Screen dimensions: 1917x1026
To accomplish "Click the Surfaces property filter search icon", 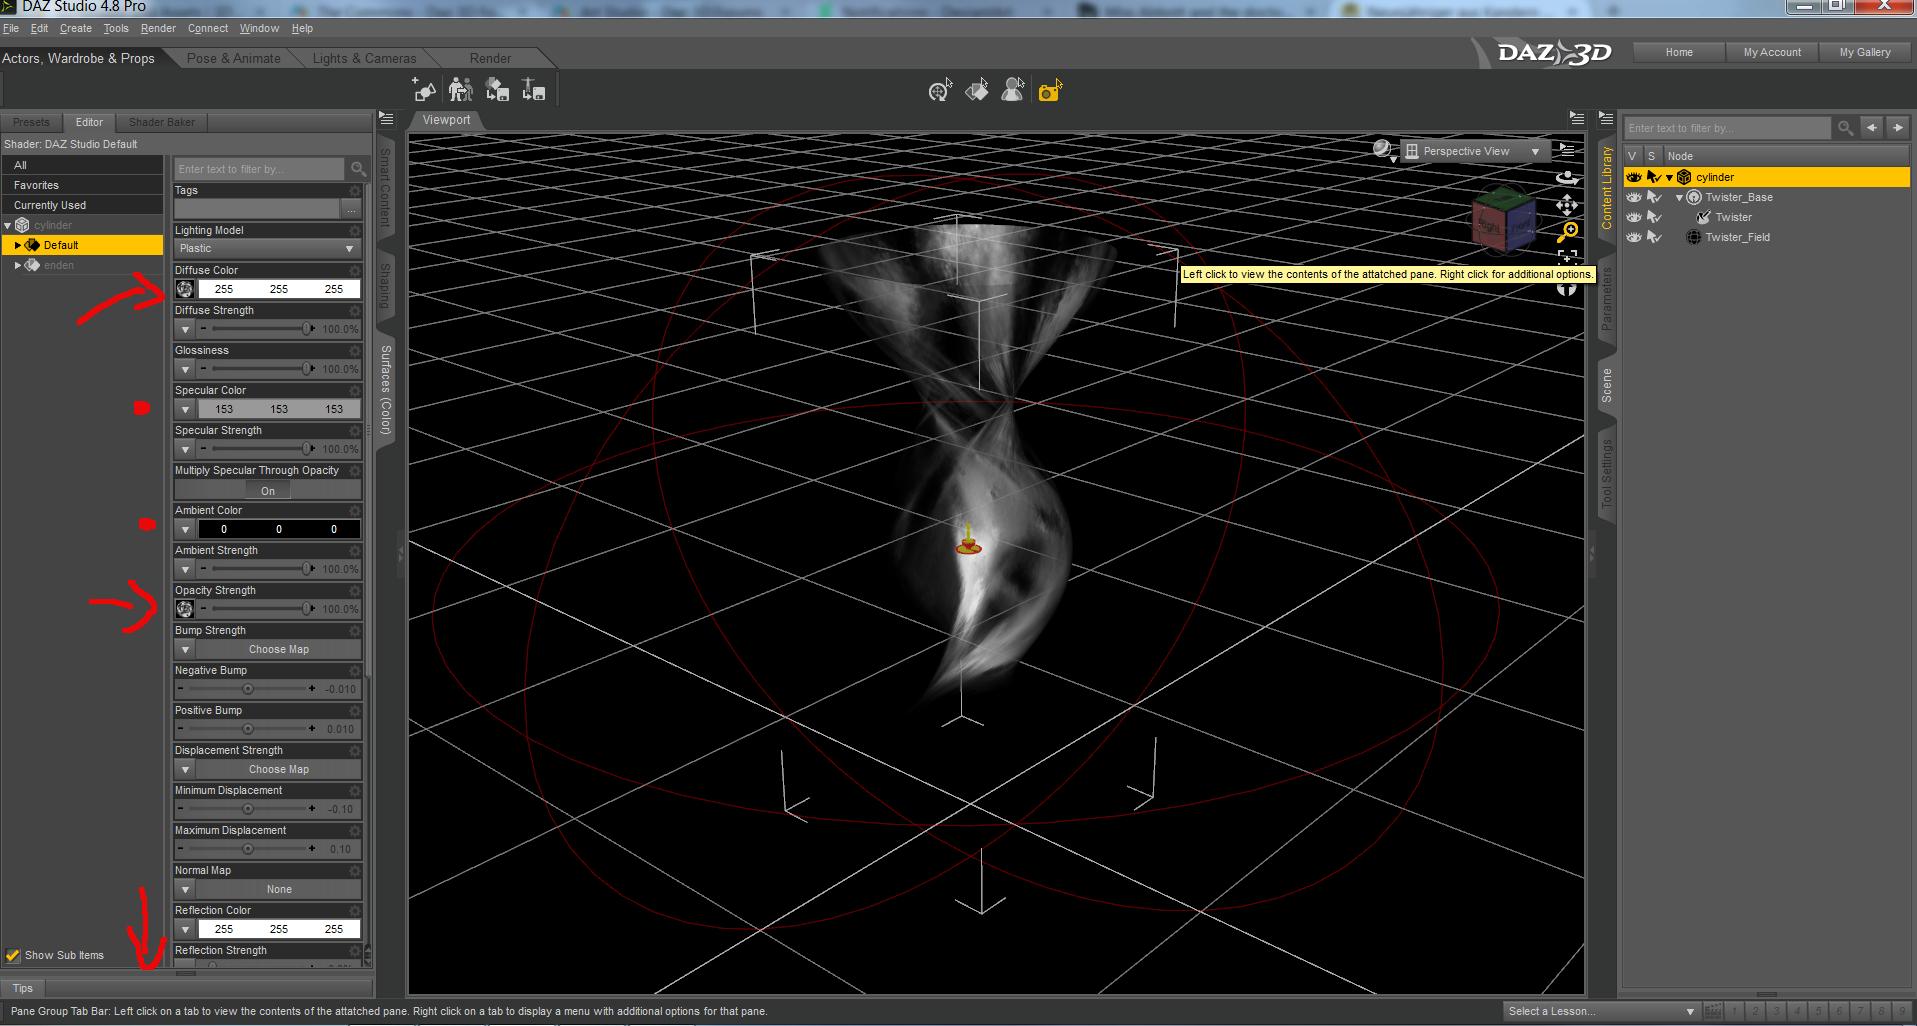I will coord(358,168).
